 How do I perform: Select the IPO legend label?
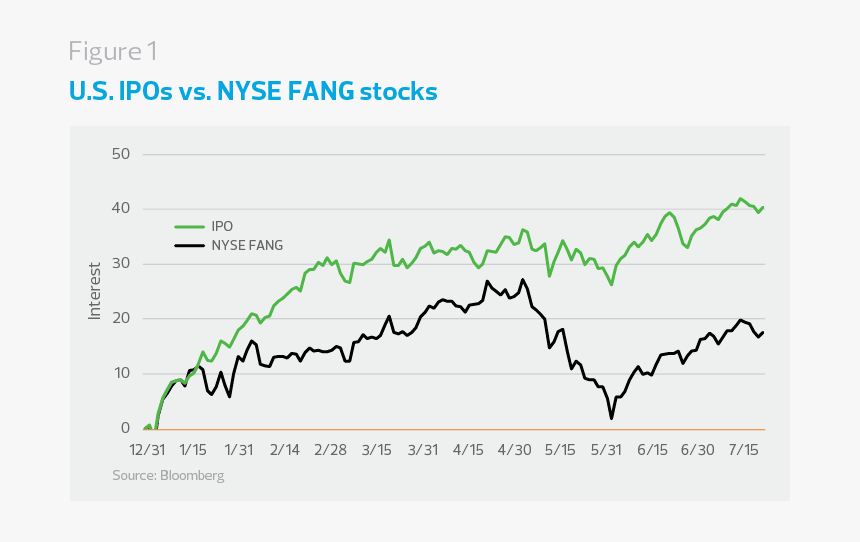tap(221, 226)
